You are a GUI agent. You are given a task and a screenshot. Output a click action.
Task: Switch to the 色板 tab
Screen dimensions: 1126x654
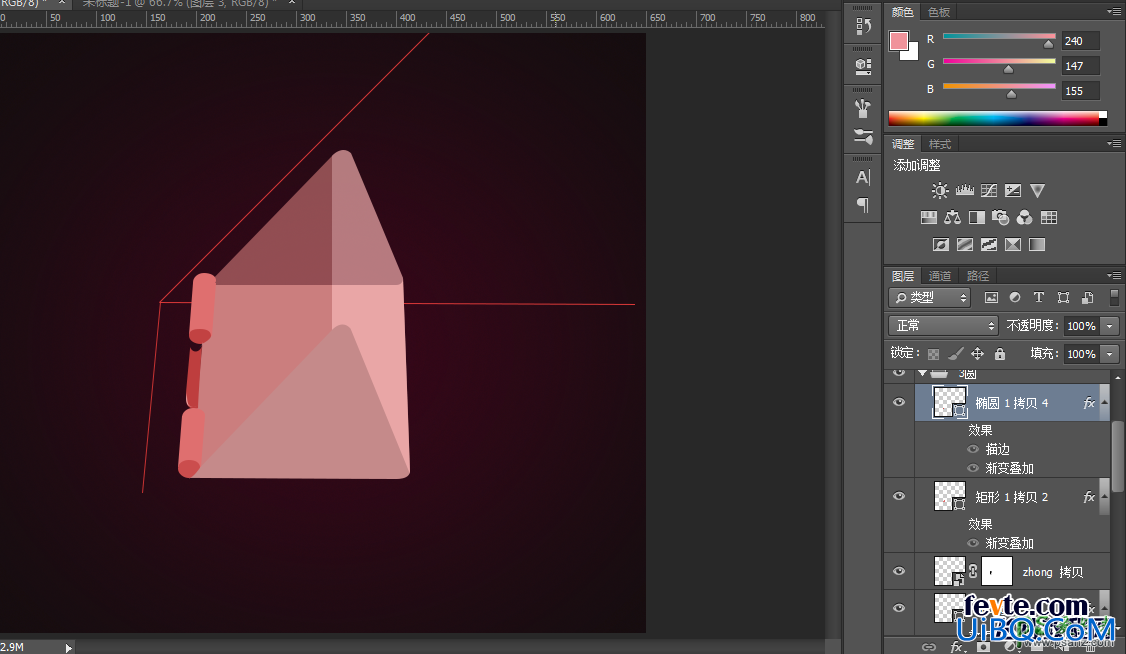(939, 12)
